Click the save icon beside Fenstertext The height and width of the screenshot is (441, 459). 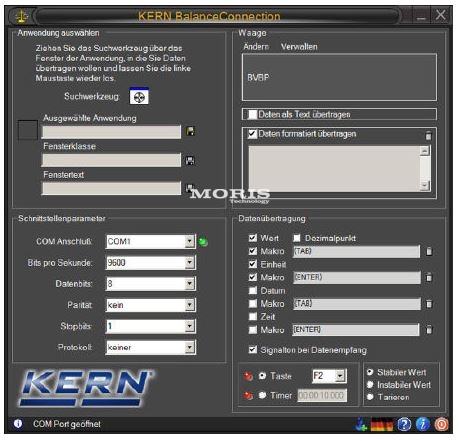pyautogui.click(x=189, y=188)
